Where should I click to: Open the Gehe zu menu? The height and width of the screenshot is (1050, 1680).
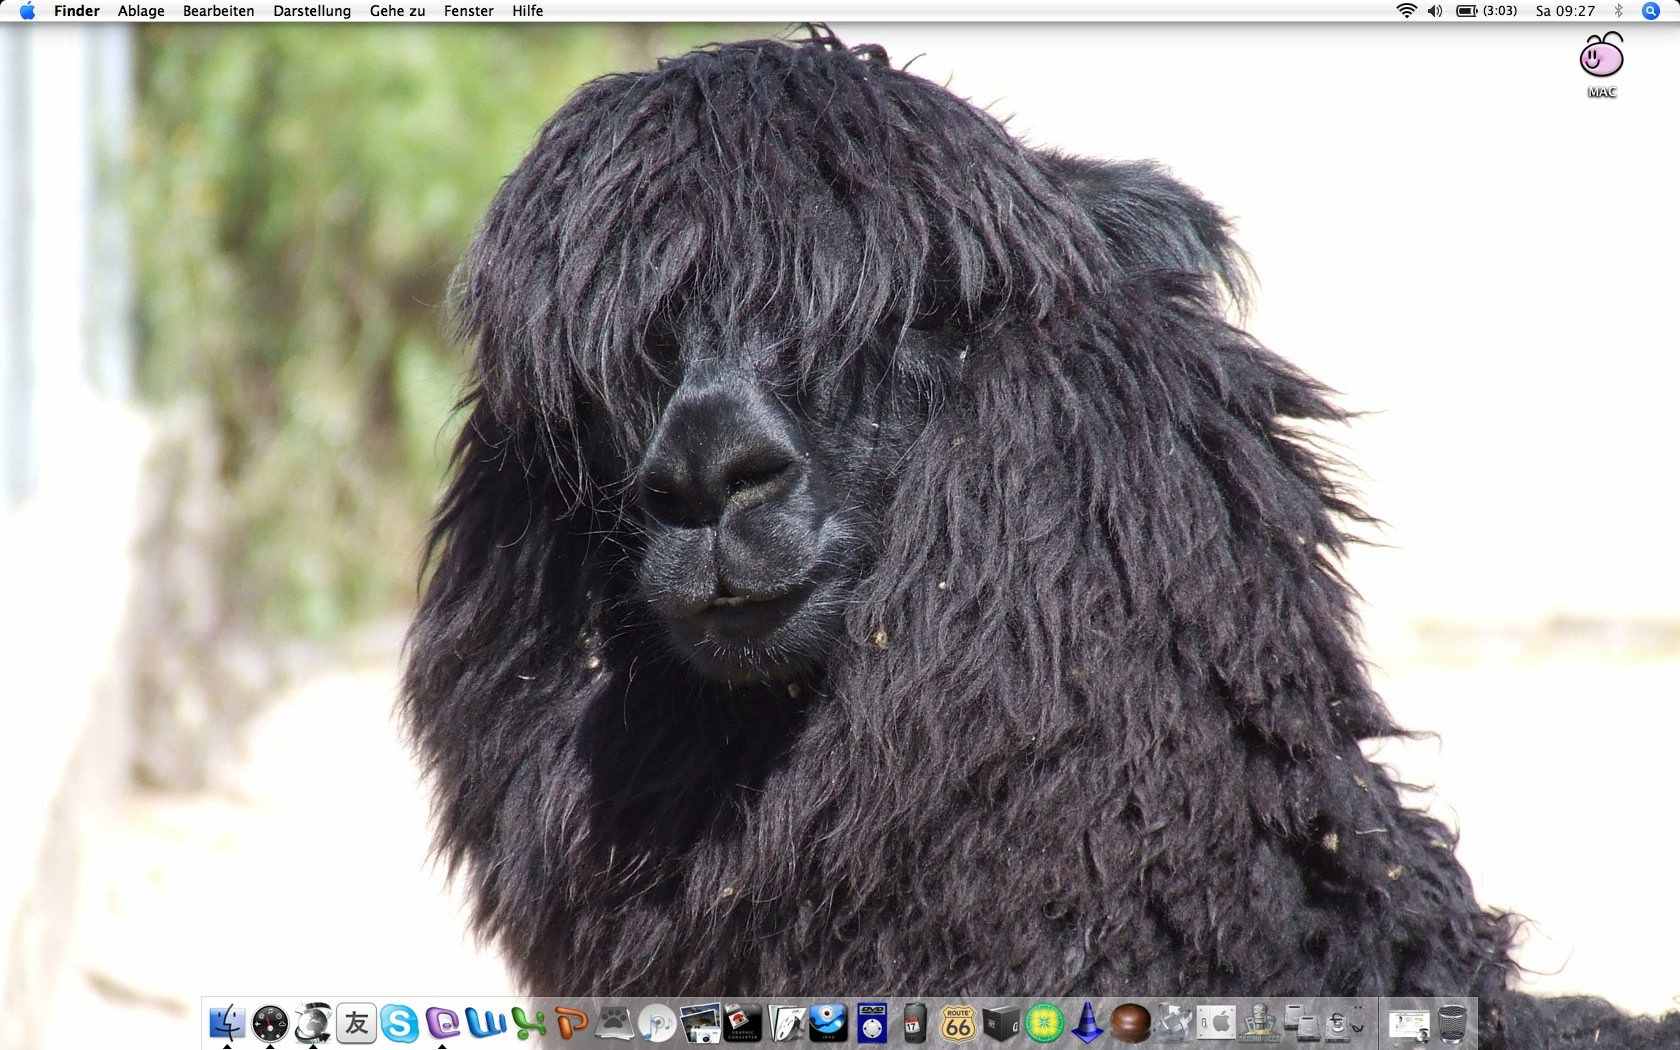pyautogui.click(x=397, y=11)
